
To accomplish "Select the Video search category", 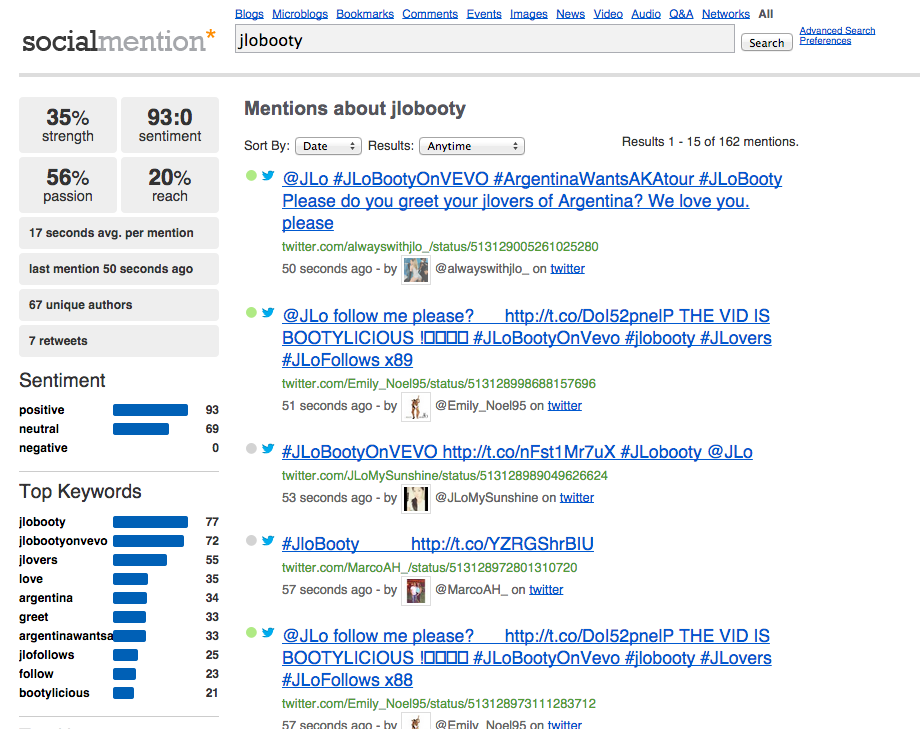I will point(608,14).
